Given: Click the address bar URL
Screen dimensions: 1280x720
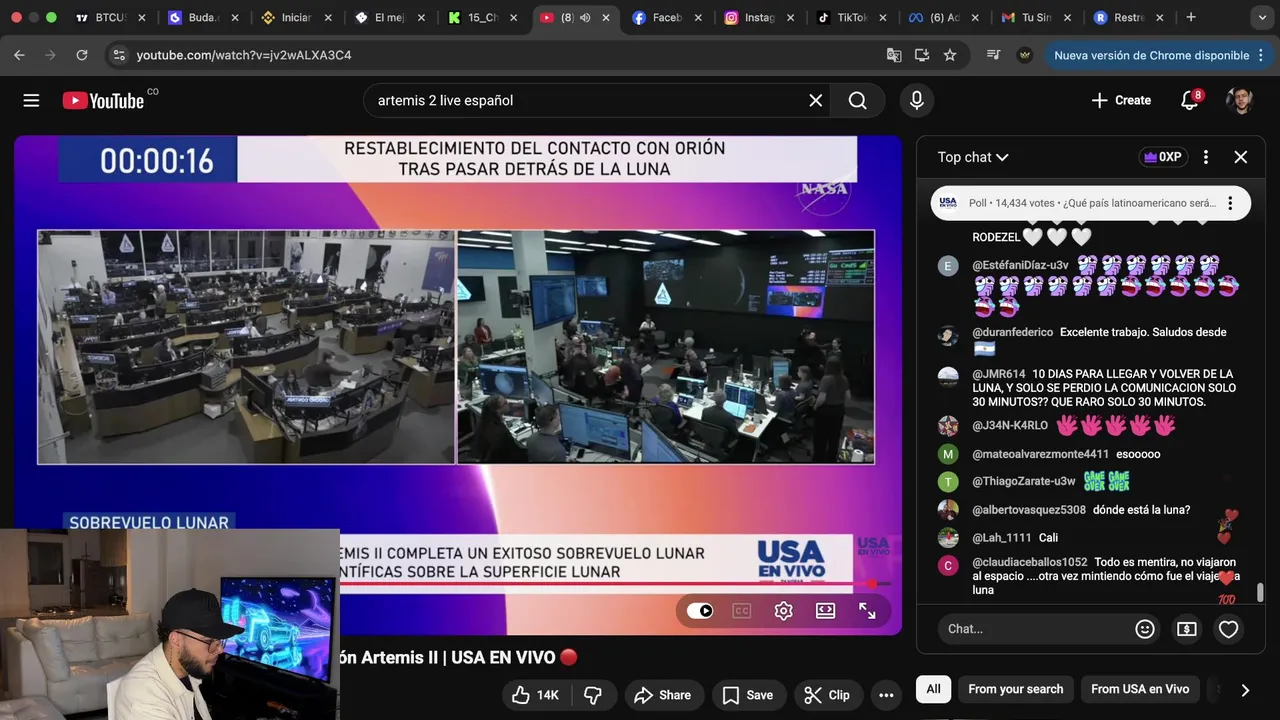Looking at the screenshot, I should pos(244,55).
